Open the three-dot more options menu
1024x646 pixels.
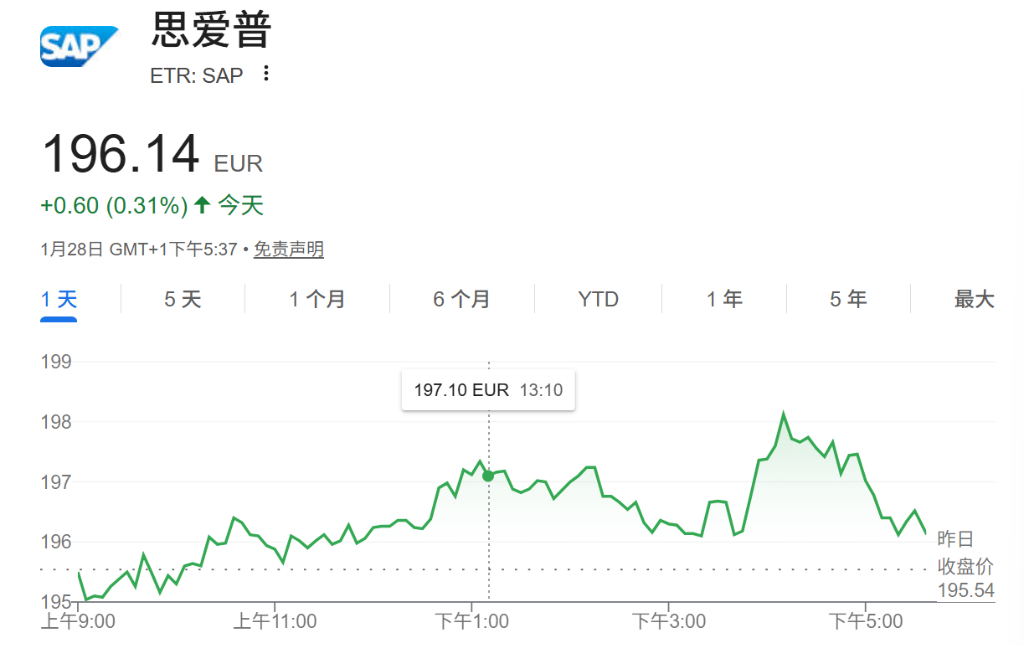coord(266,74)
